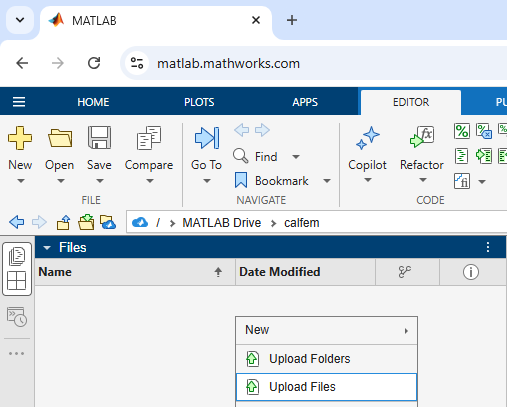Click the Open folder icon
Screen dimensions: 507x407
60,138
